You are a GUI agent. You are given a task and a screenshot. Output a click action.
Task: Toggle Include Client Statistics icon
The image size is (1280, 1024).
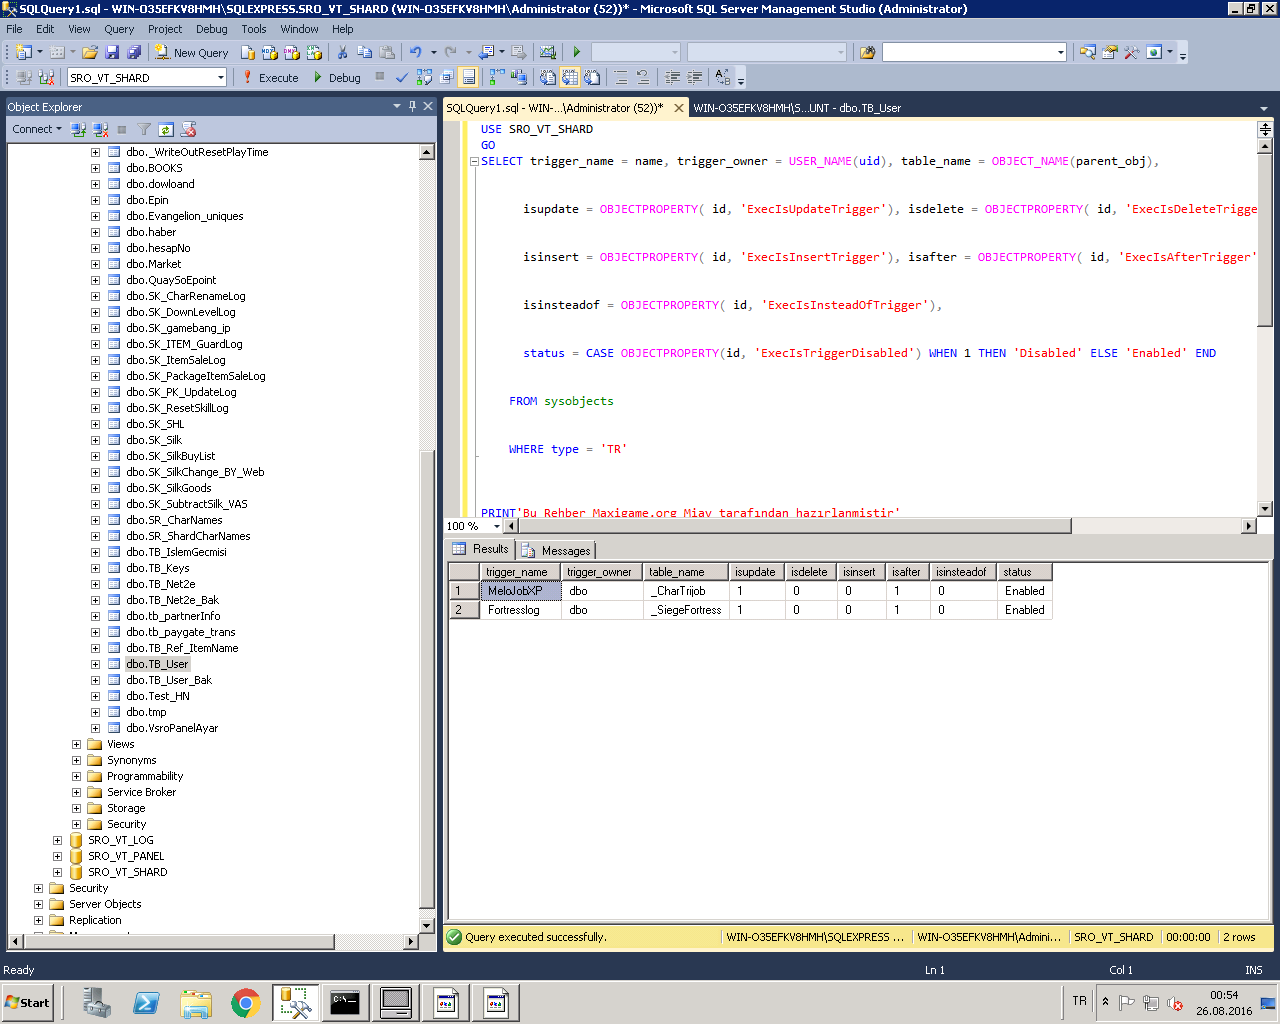519,77
